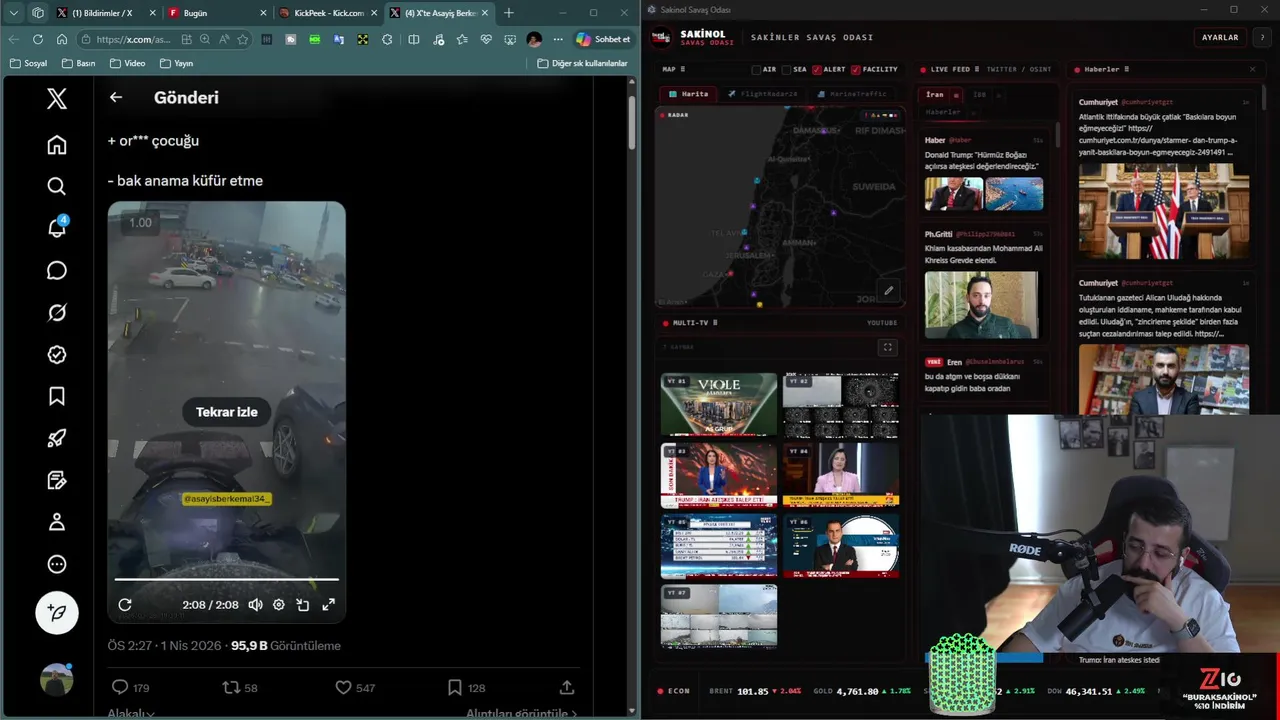
Task: Switch video to picture-in-picture
Action: tap(303, 604)
